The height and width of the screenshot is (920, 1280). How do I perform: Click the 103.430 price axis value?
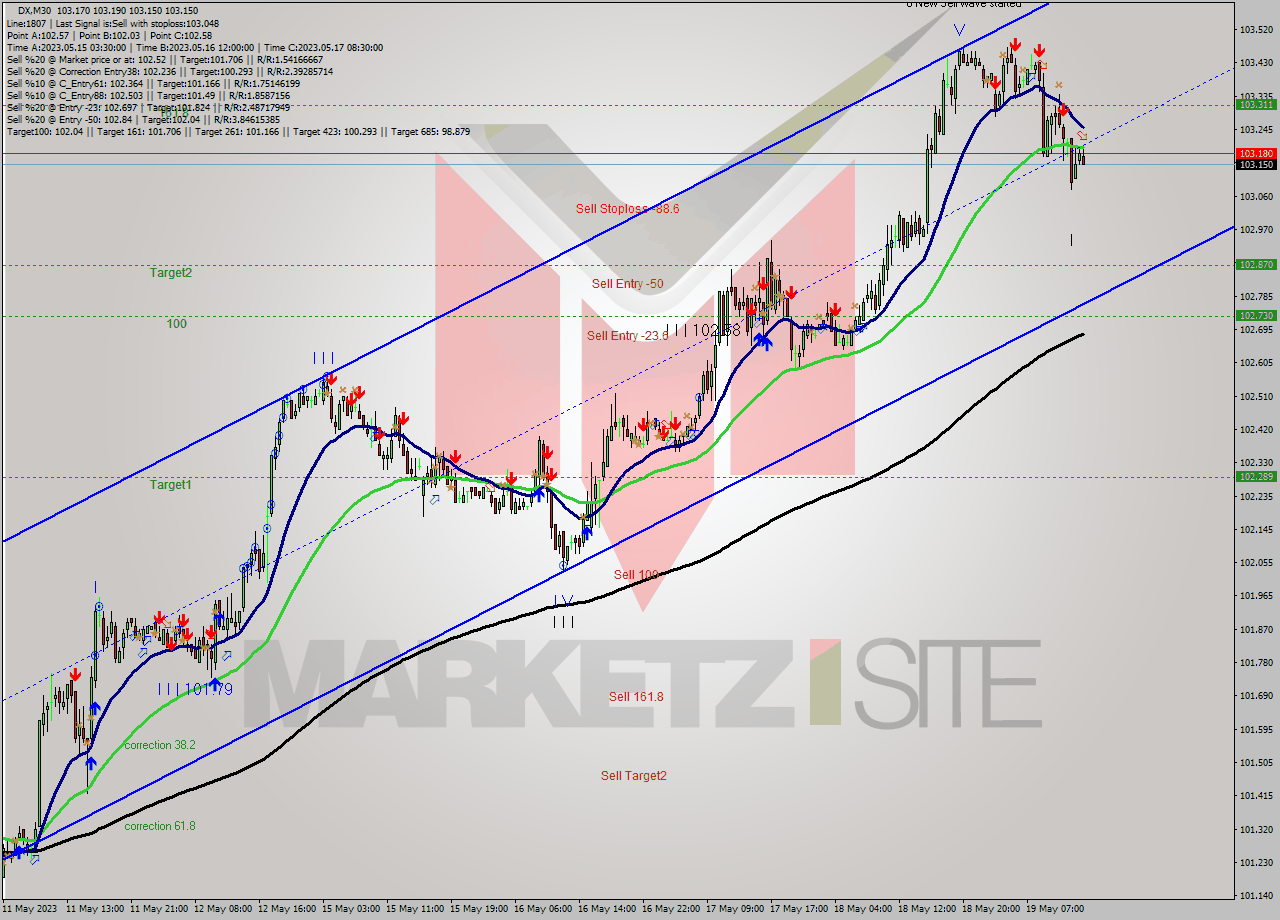click(x=1256, y=63)
